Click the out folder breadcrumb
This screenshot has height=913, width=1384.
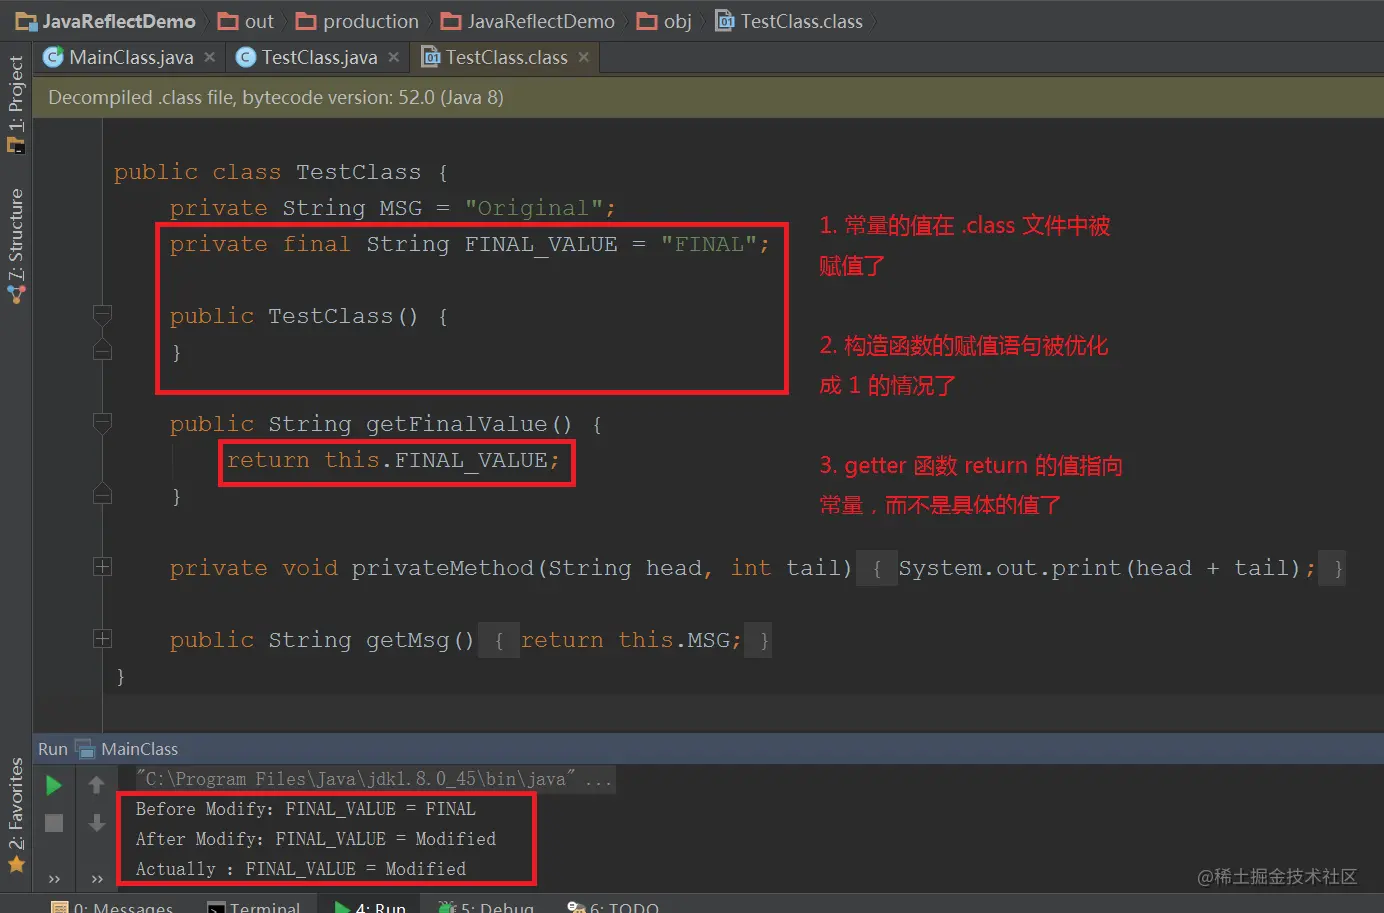pyautogui.click(x=246, y=21)
